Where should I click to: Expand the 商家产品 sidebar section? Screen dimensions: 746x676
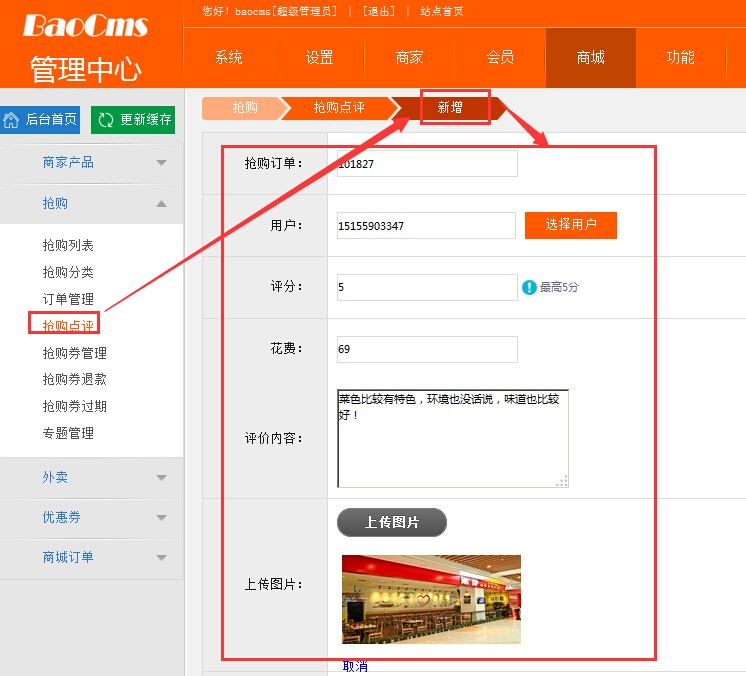(91, 163)
